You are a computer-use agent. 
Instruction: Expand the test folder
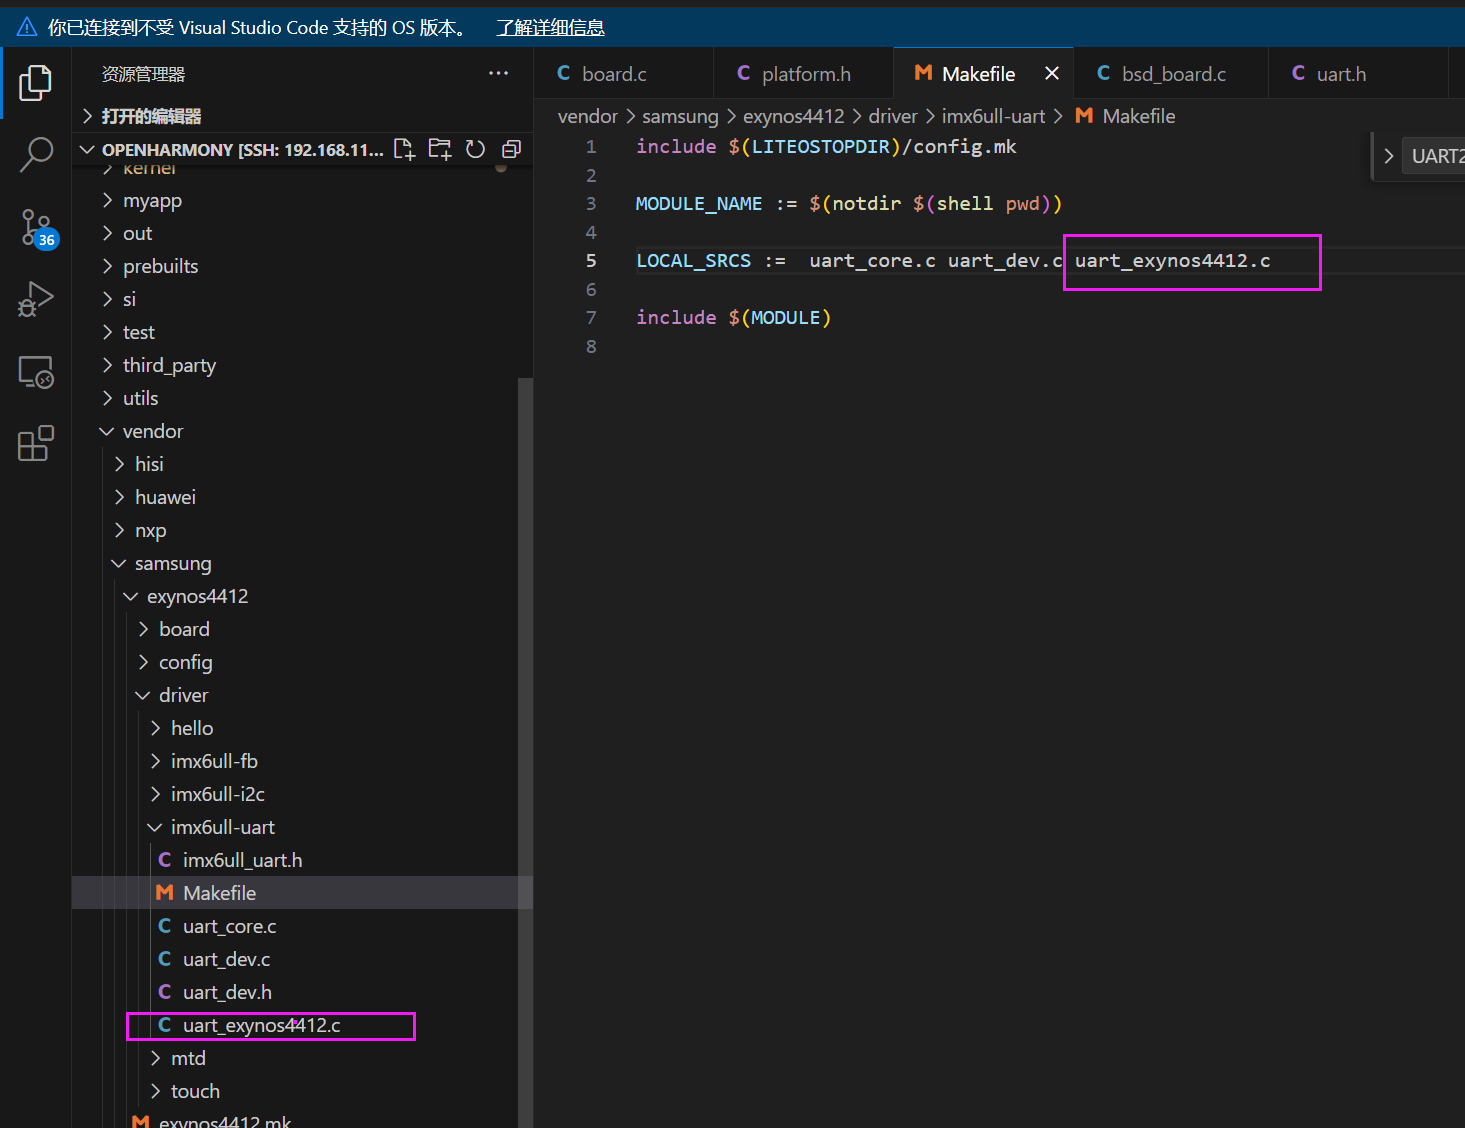point(302,332)
